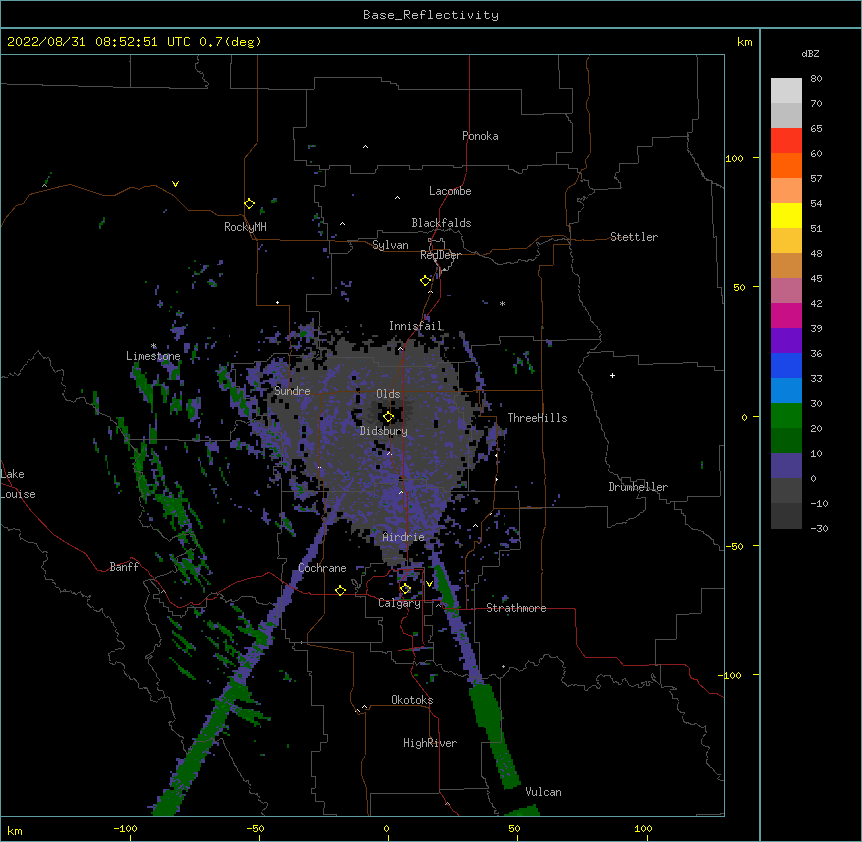Click the Calgary city label
862x842 pixels.
399,603
